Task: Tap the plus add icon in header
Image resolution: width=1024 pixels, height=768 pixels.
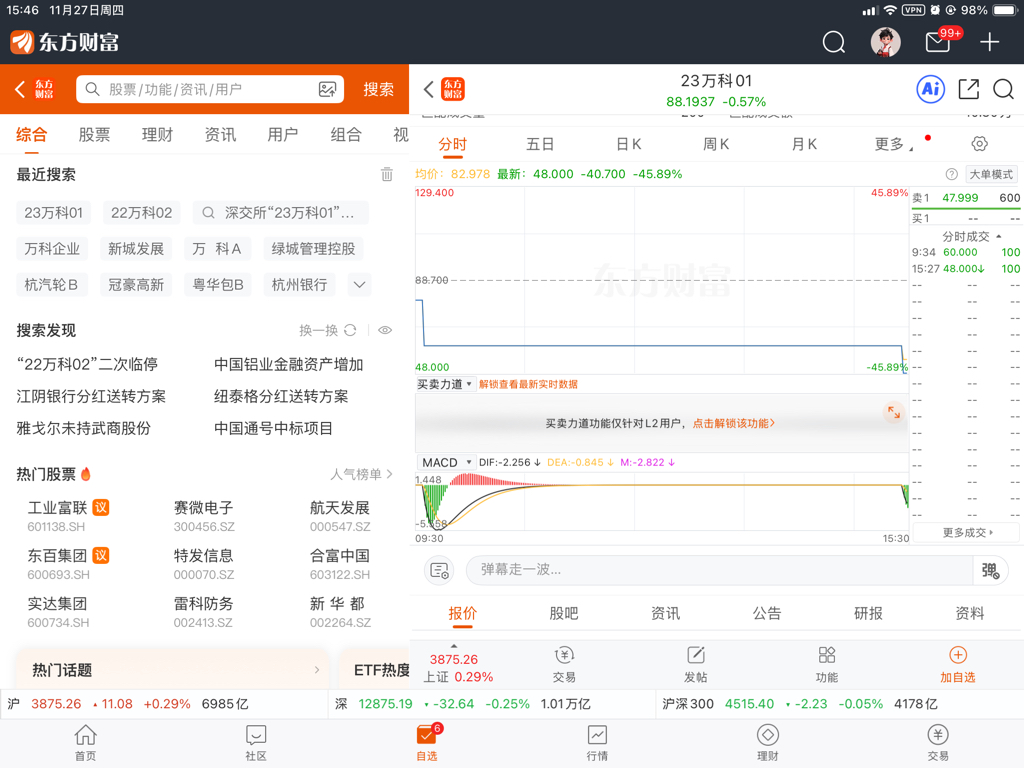Action: (989, 42)
